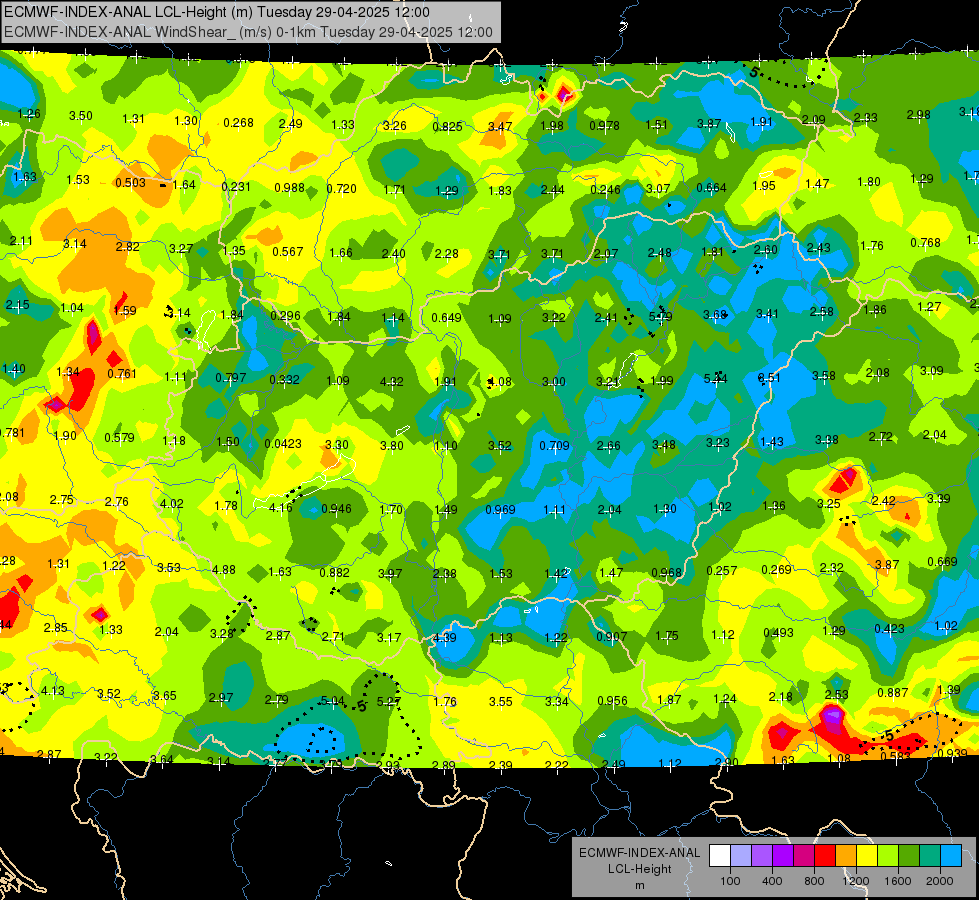Click the wind shear value 0.946

[337, 509]
